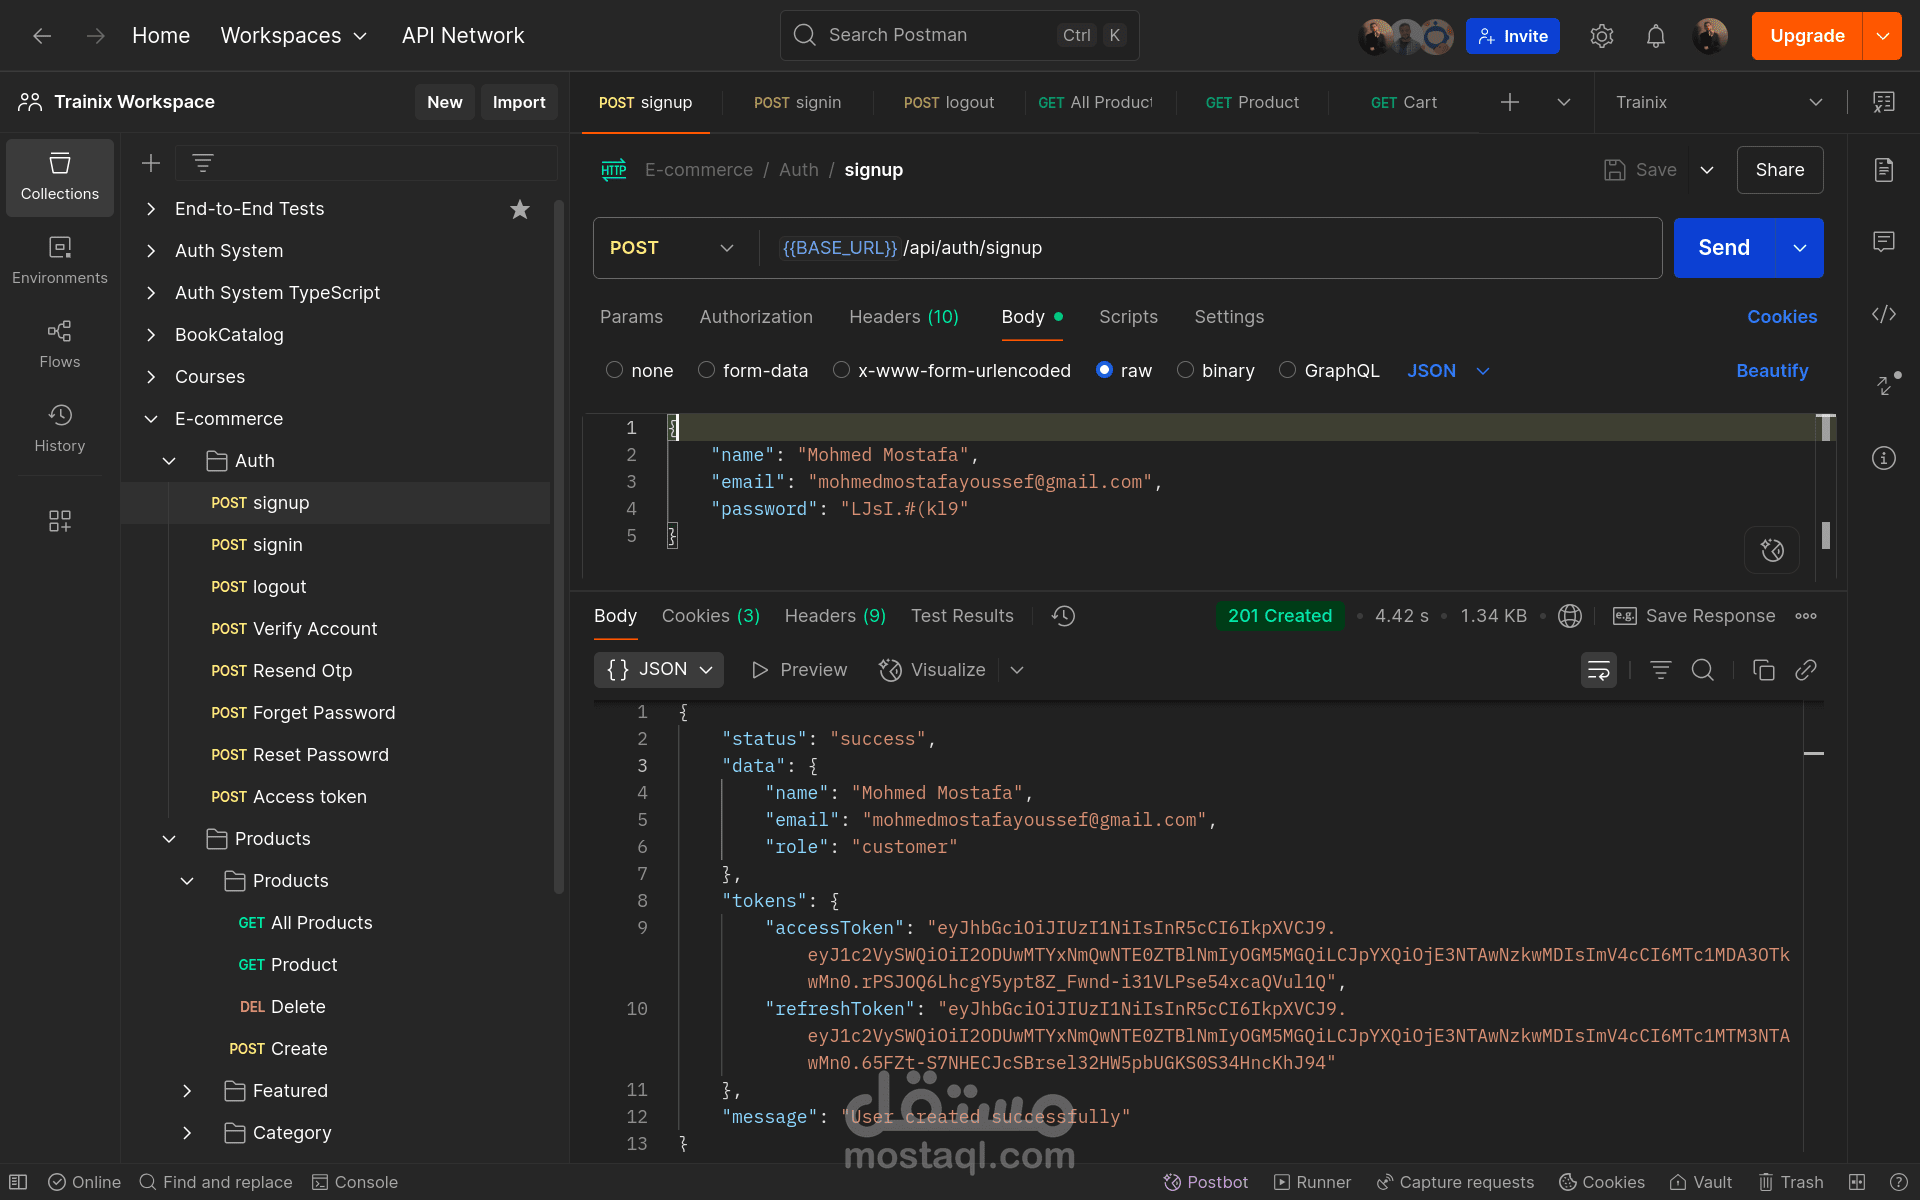
Task: Open the Test Results response tab
Action: 961,616
